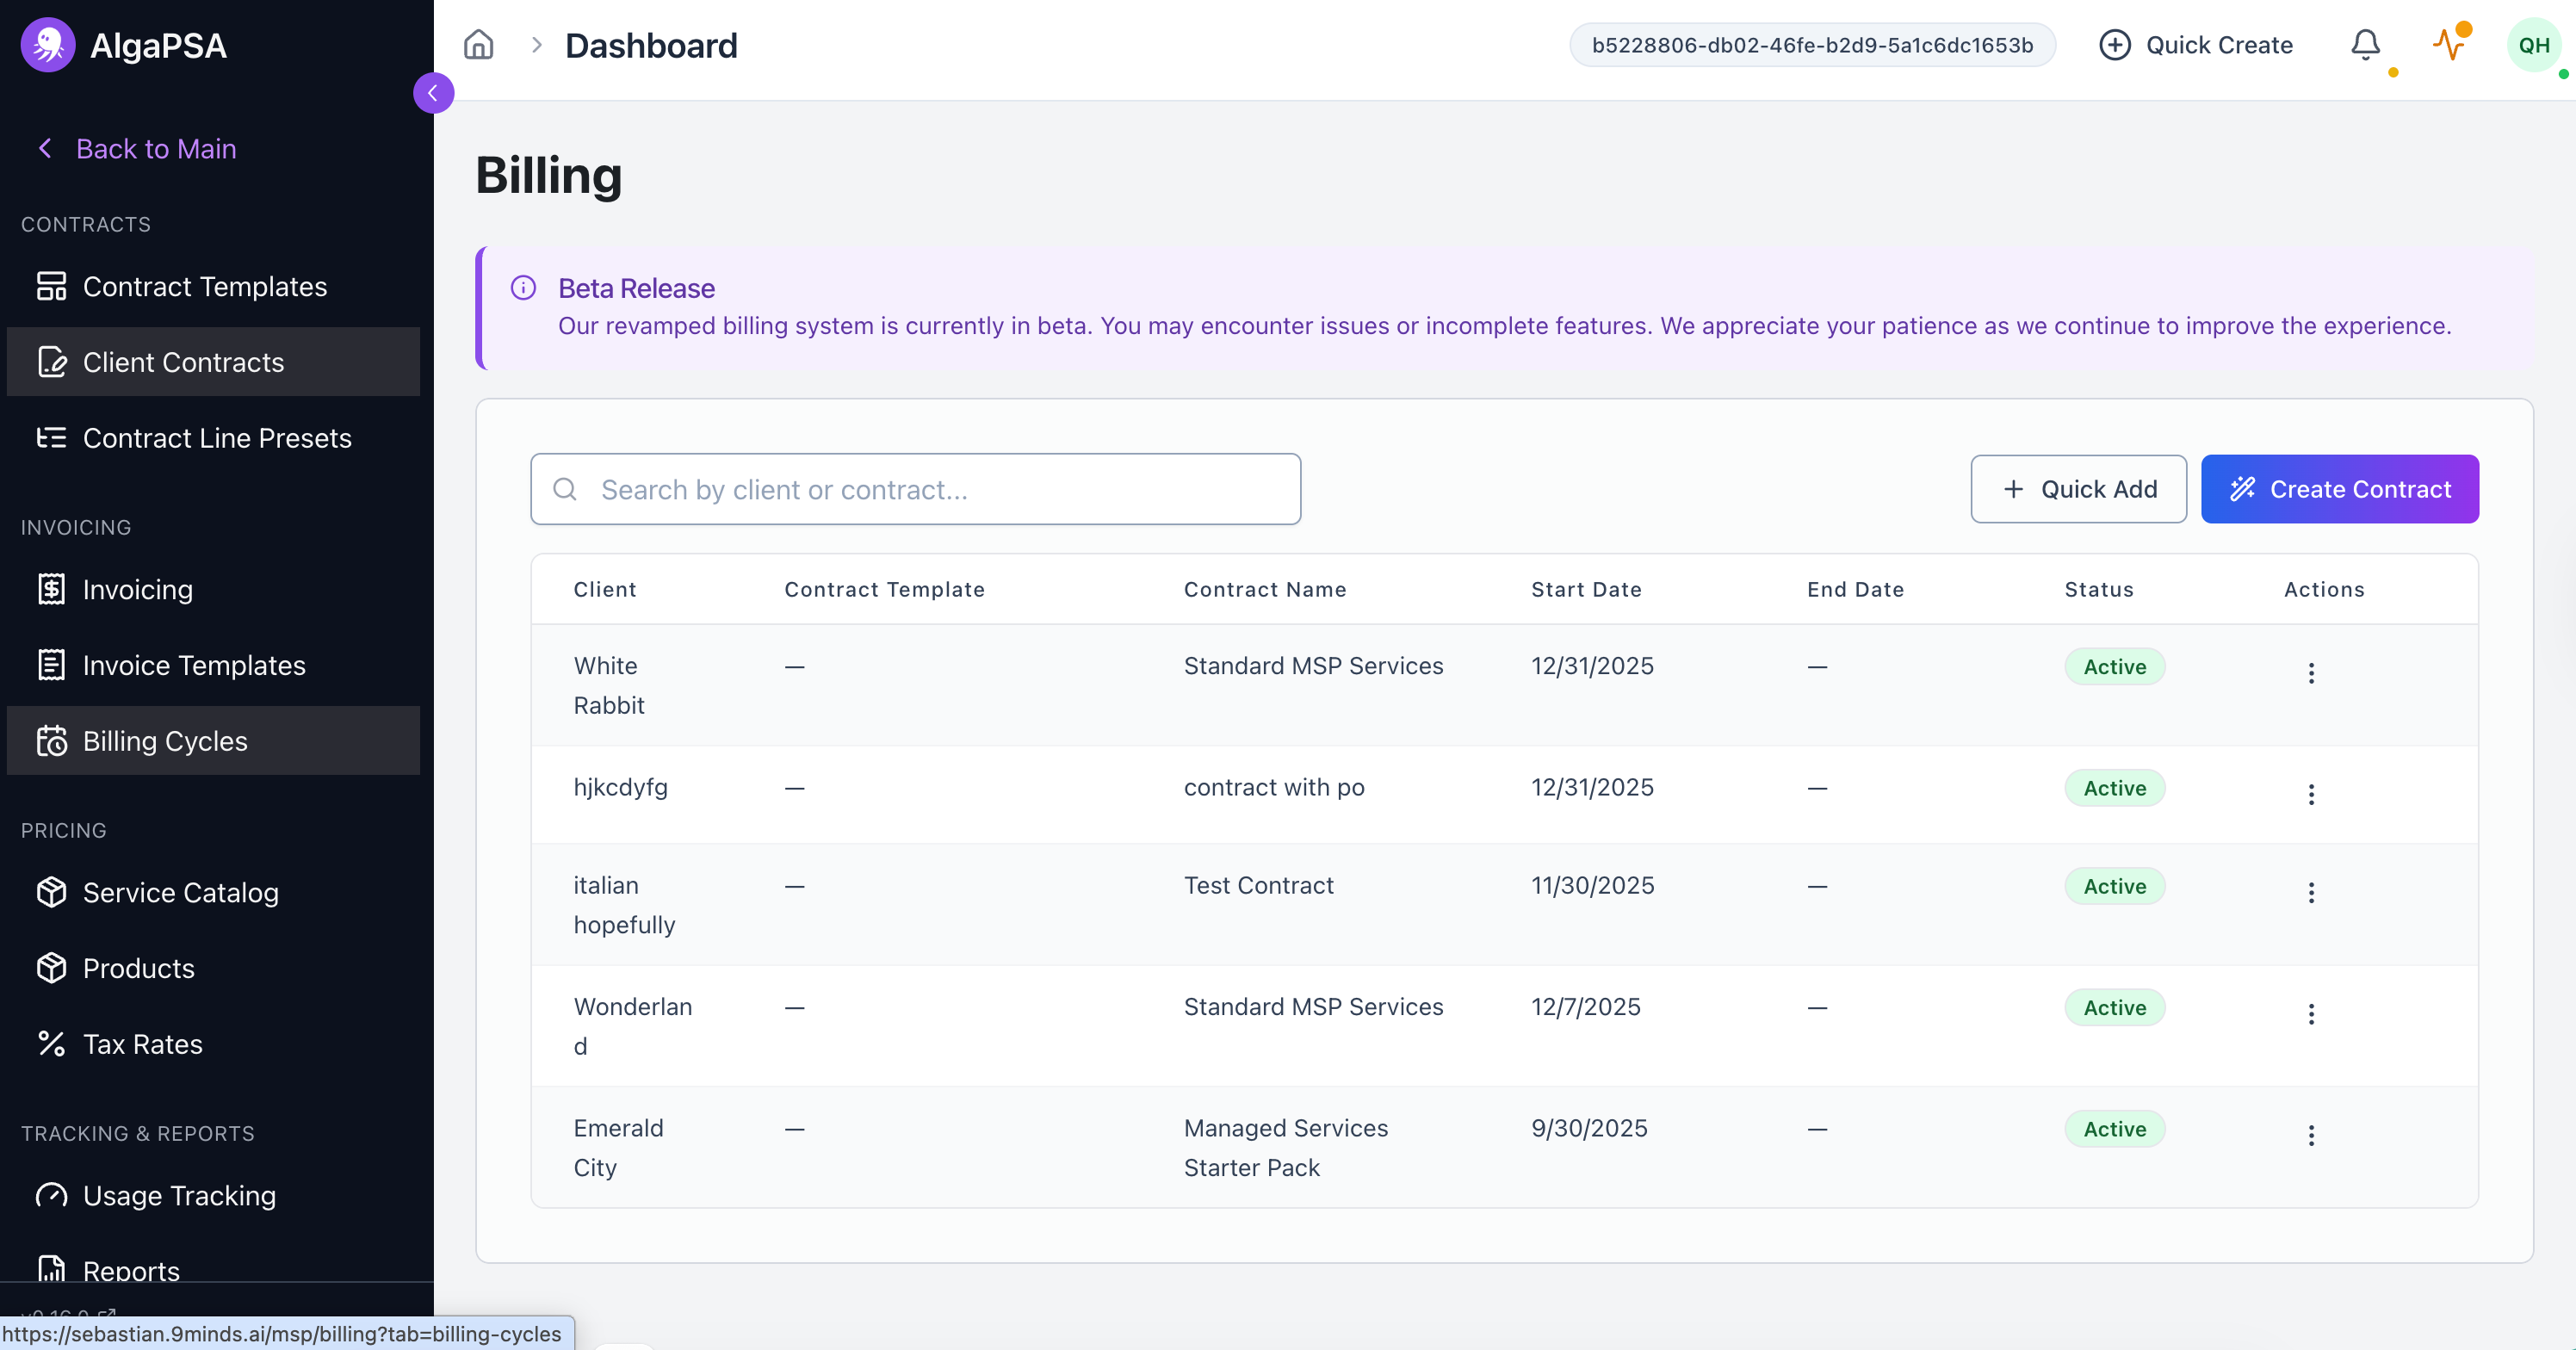Click the AlgaPSA logo icon
This screenshot has height=1350, width=2576.
(x=47, y=45)
